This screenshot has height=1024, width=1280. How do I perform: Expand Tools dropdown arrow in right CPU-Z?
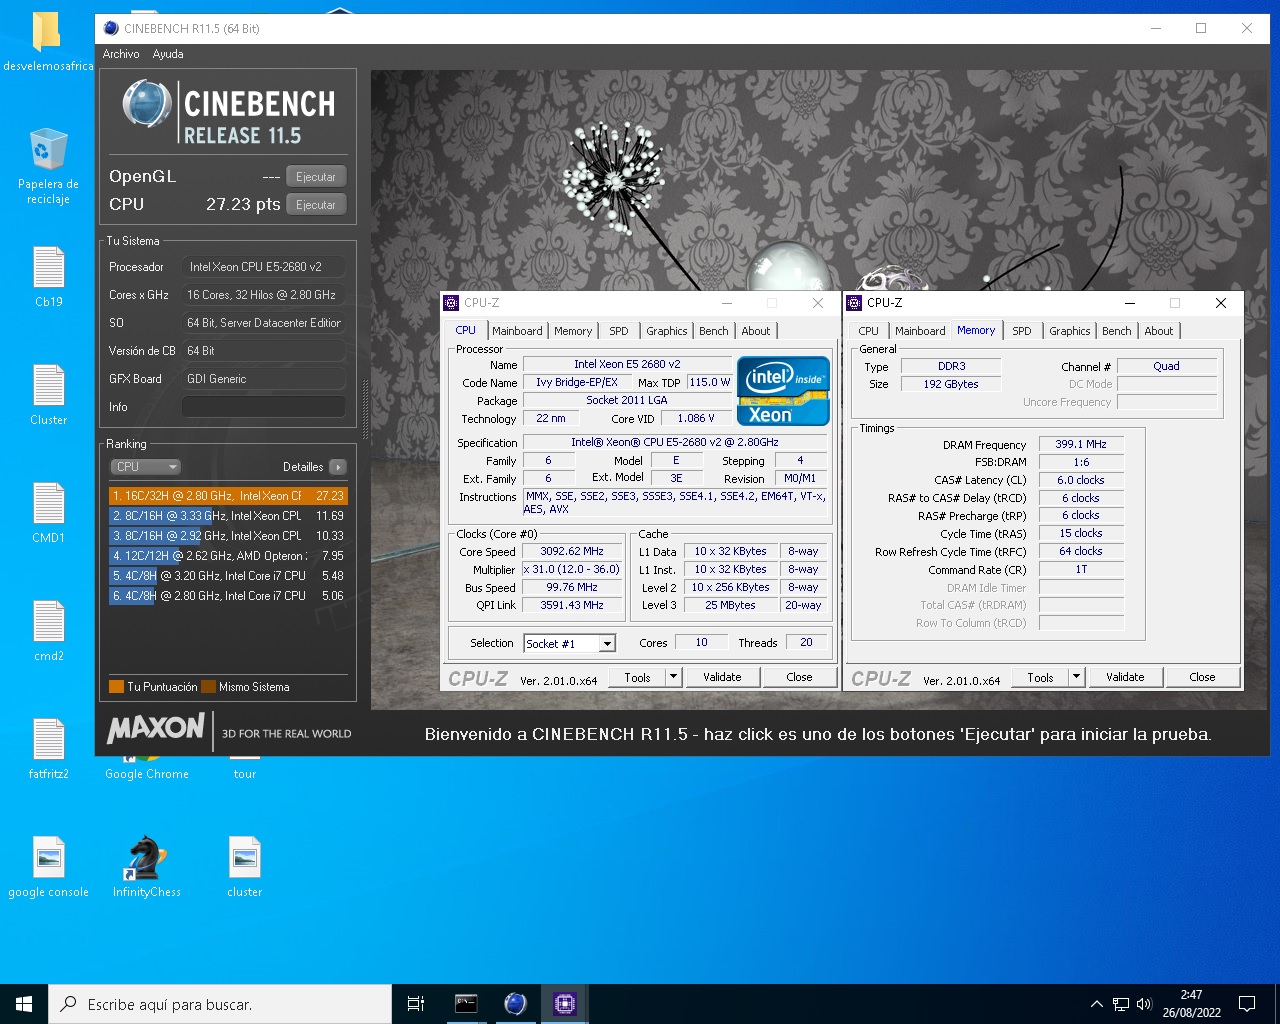pos(1076,677)
